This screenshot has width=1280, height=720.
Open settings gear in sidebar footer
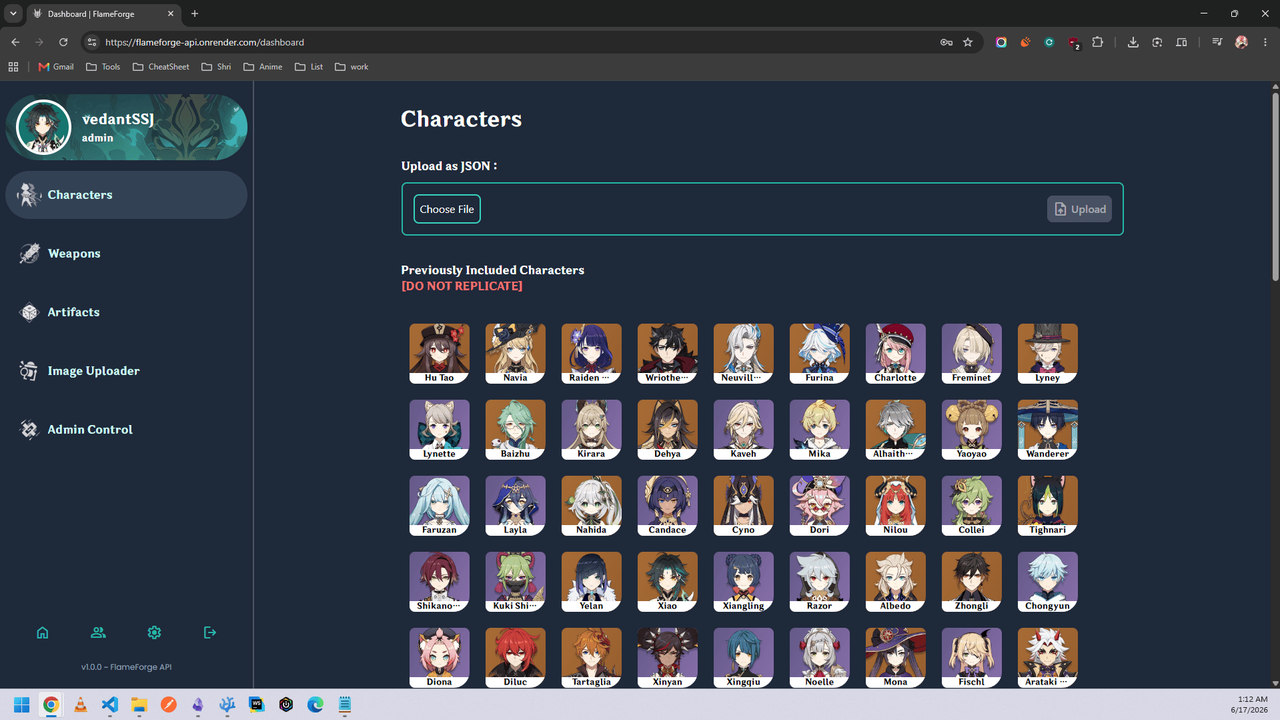point(154,632)
